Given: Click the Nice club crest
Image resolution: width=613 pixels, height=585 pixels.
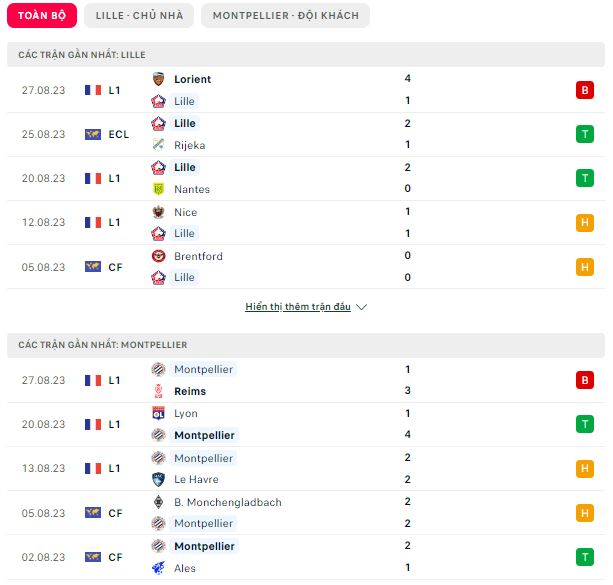Looking at the screenshot, I should pos(158,212).
